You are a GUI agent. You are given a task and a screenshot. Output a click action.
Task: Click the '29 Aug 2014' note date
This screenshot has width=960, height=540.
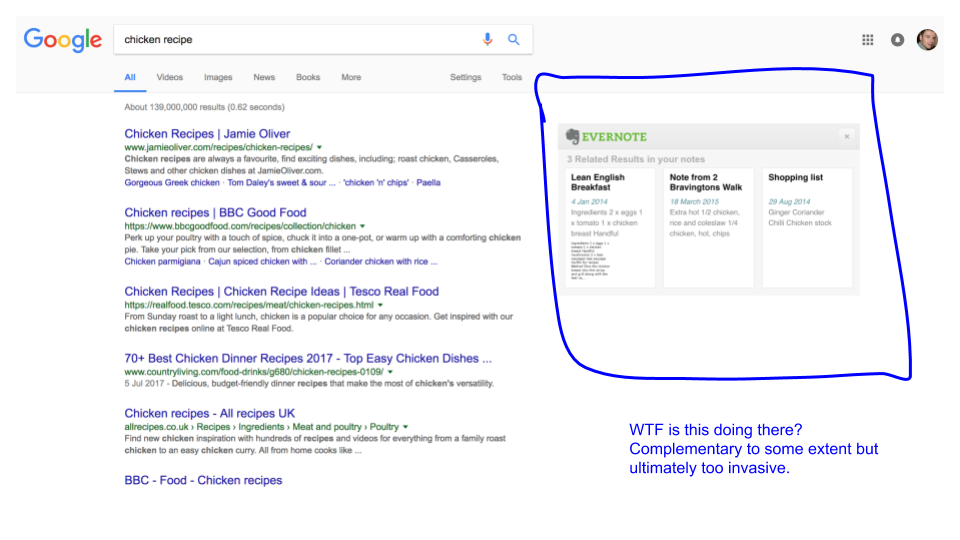tap(789, 201)
